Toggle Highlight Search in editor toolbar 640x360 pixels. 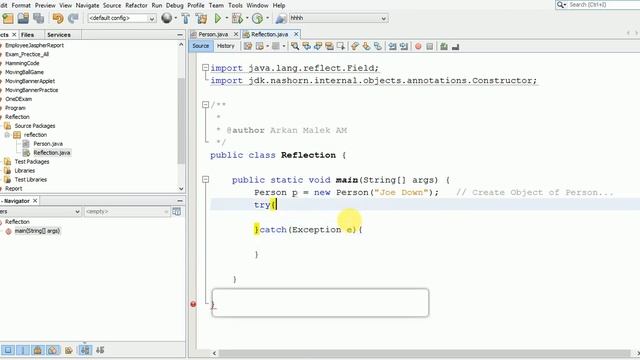(329, 47)
